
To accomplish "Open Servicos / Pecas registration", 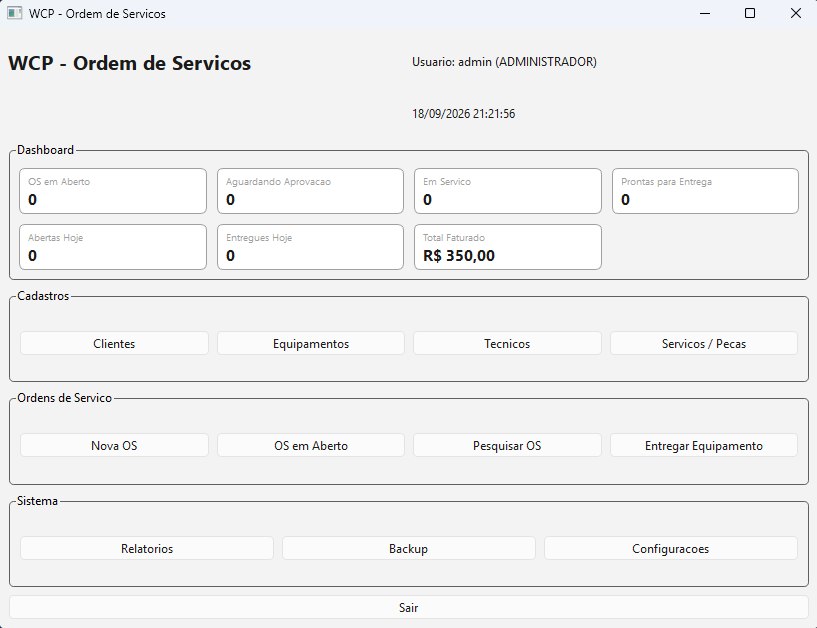I will point(704,343).
